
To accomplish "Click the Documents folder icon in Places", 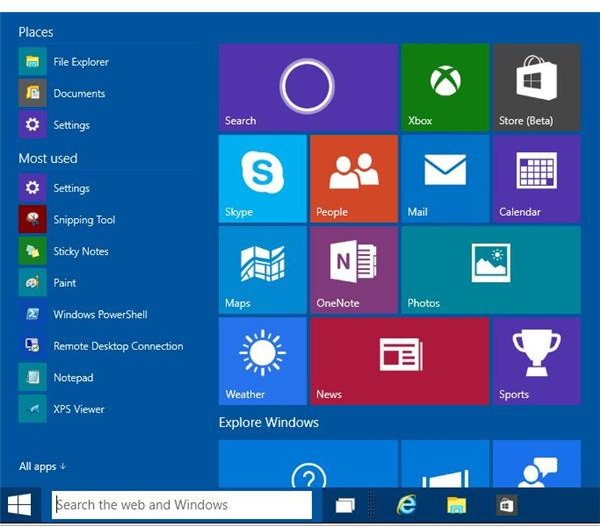I will [x=33, y=93].
